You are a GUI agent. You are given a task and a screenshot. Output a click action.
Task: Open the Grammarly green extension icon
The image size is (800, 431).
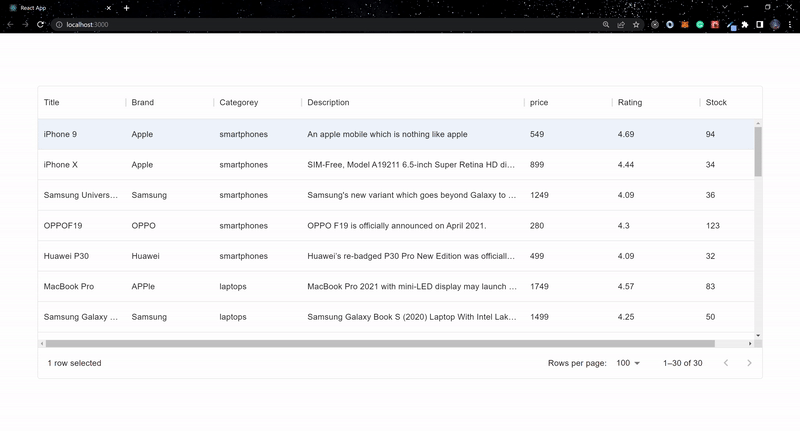point(700,24)
